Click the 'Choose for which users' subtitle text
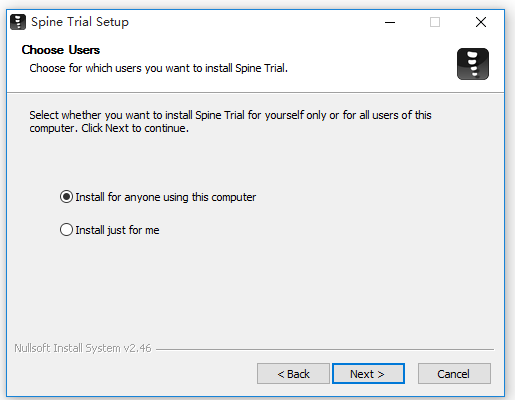Viewport: 515px width, 400px height. pyautogui.click(x=158, y=68)
